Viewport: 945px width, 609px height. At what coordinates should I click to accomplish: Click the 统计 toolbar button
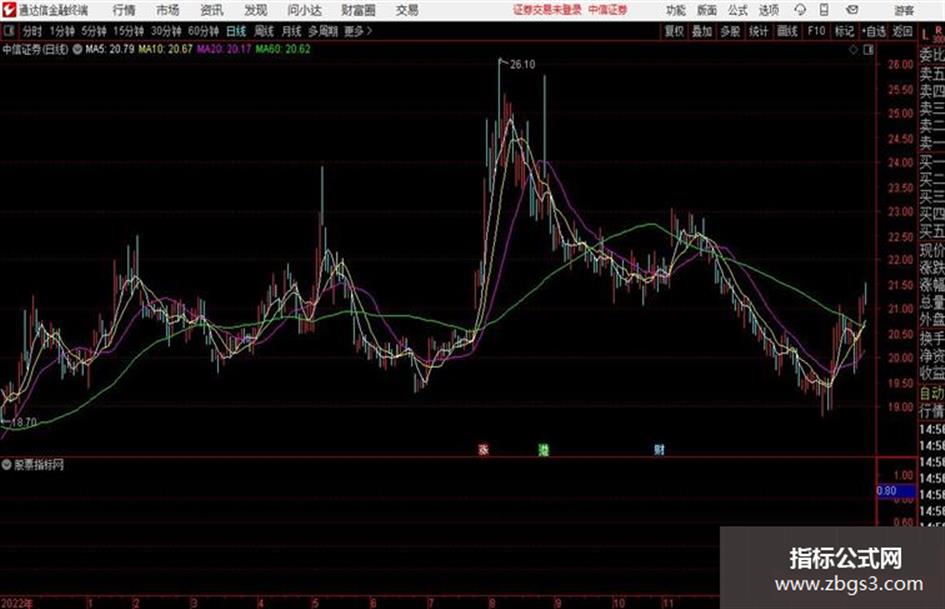758,31
